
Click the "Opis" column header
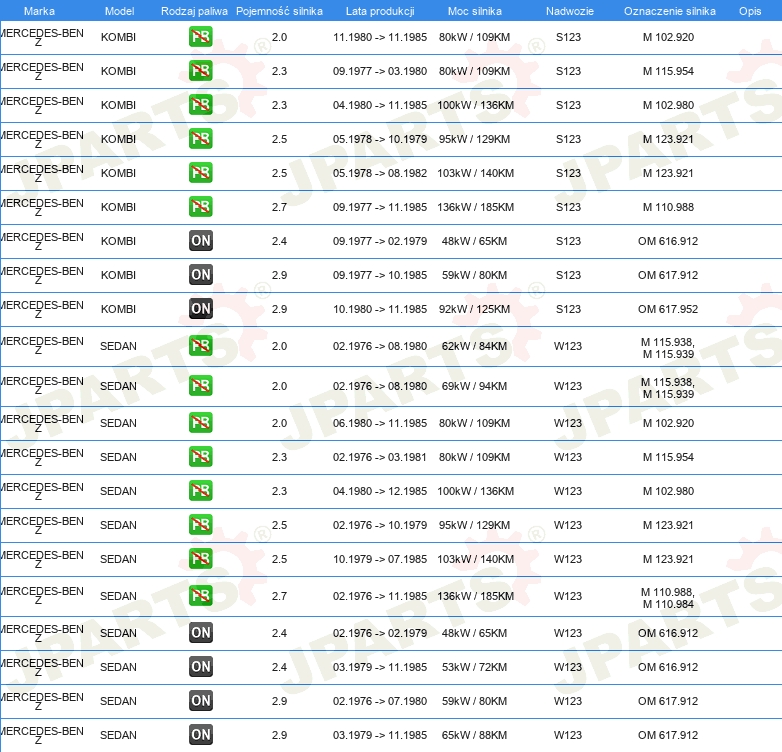[x=749, y=11]
